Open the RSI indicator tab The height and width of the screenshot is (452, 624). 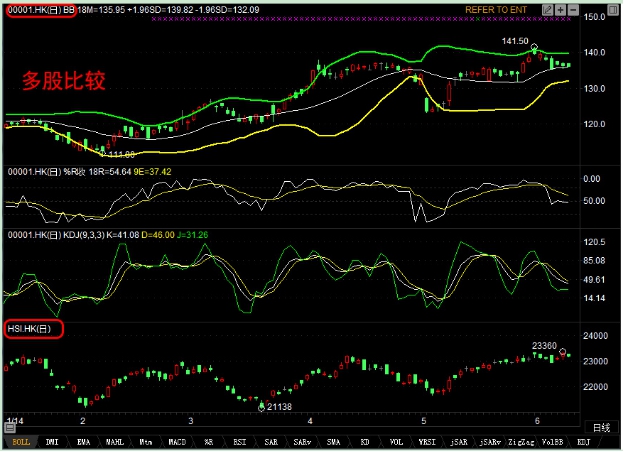pyautogui.click(x=239, y=440)
